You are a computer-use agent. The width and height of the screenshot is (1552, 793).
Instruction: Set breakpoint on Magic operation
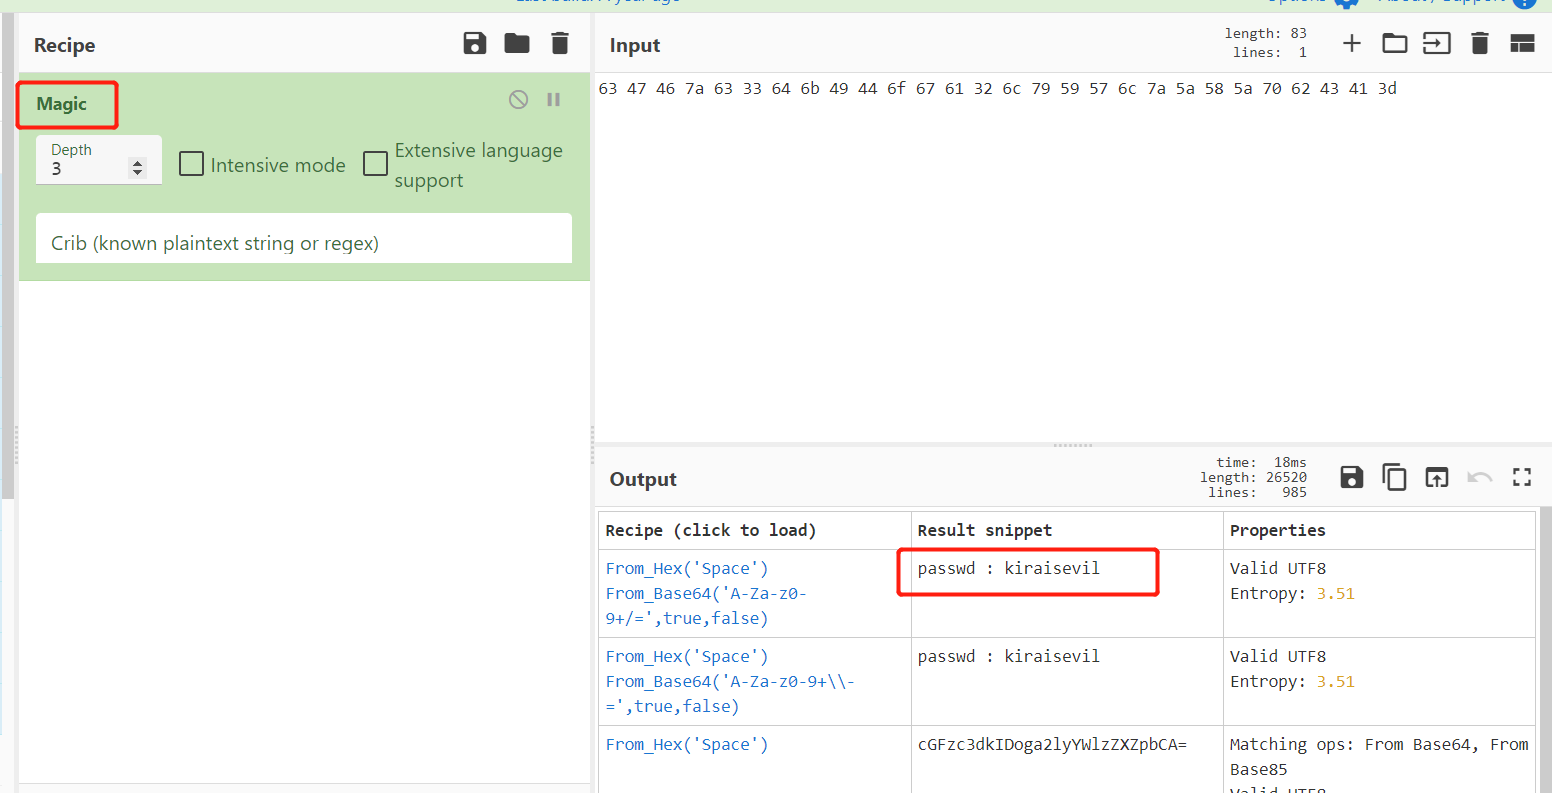553,99
